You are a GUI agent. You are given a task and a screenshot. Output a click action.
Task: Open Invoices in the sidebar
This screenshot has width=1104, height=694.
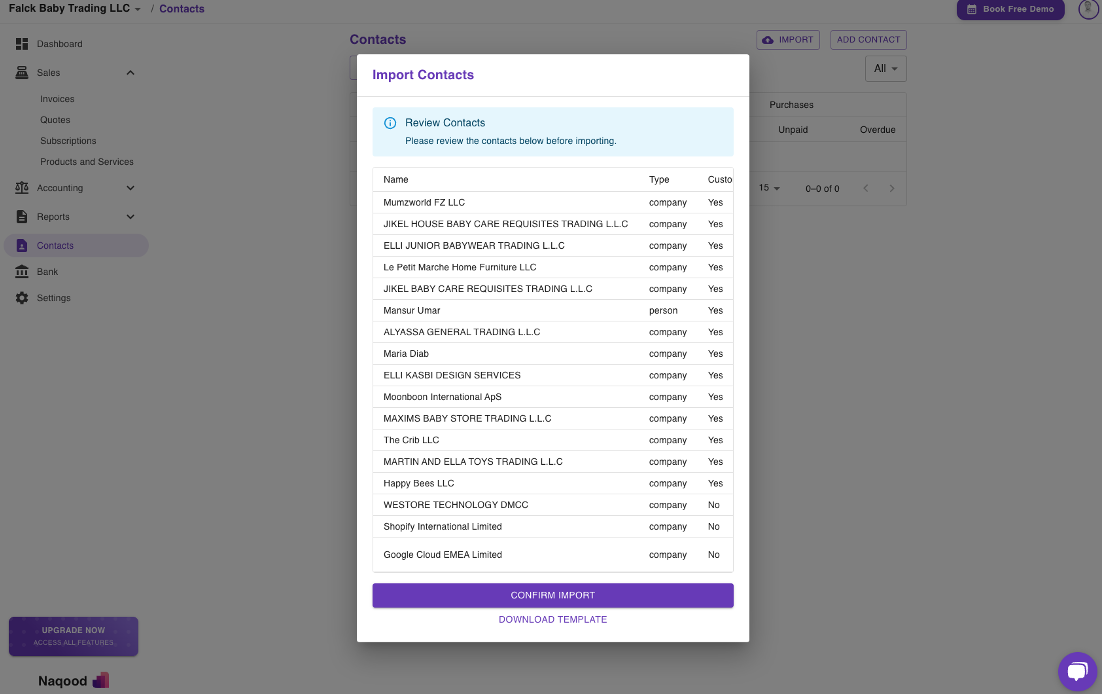pos(57,99)
